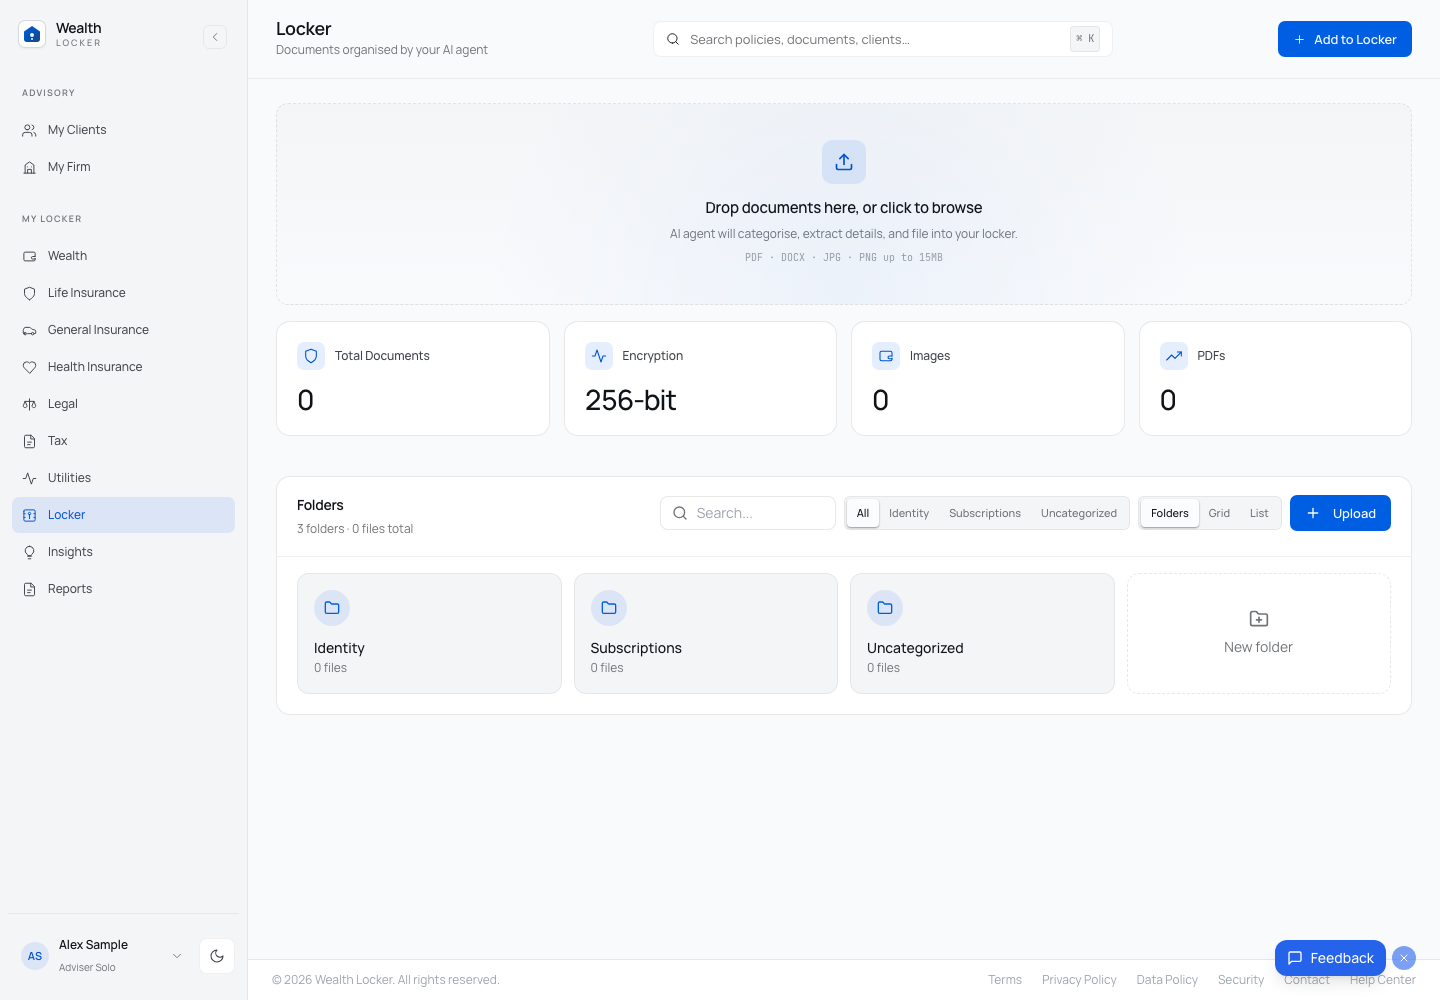Click the Reports file icon
This screenshot has height=1000, width=1440.
point(30,589)
